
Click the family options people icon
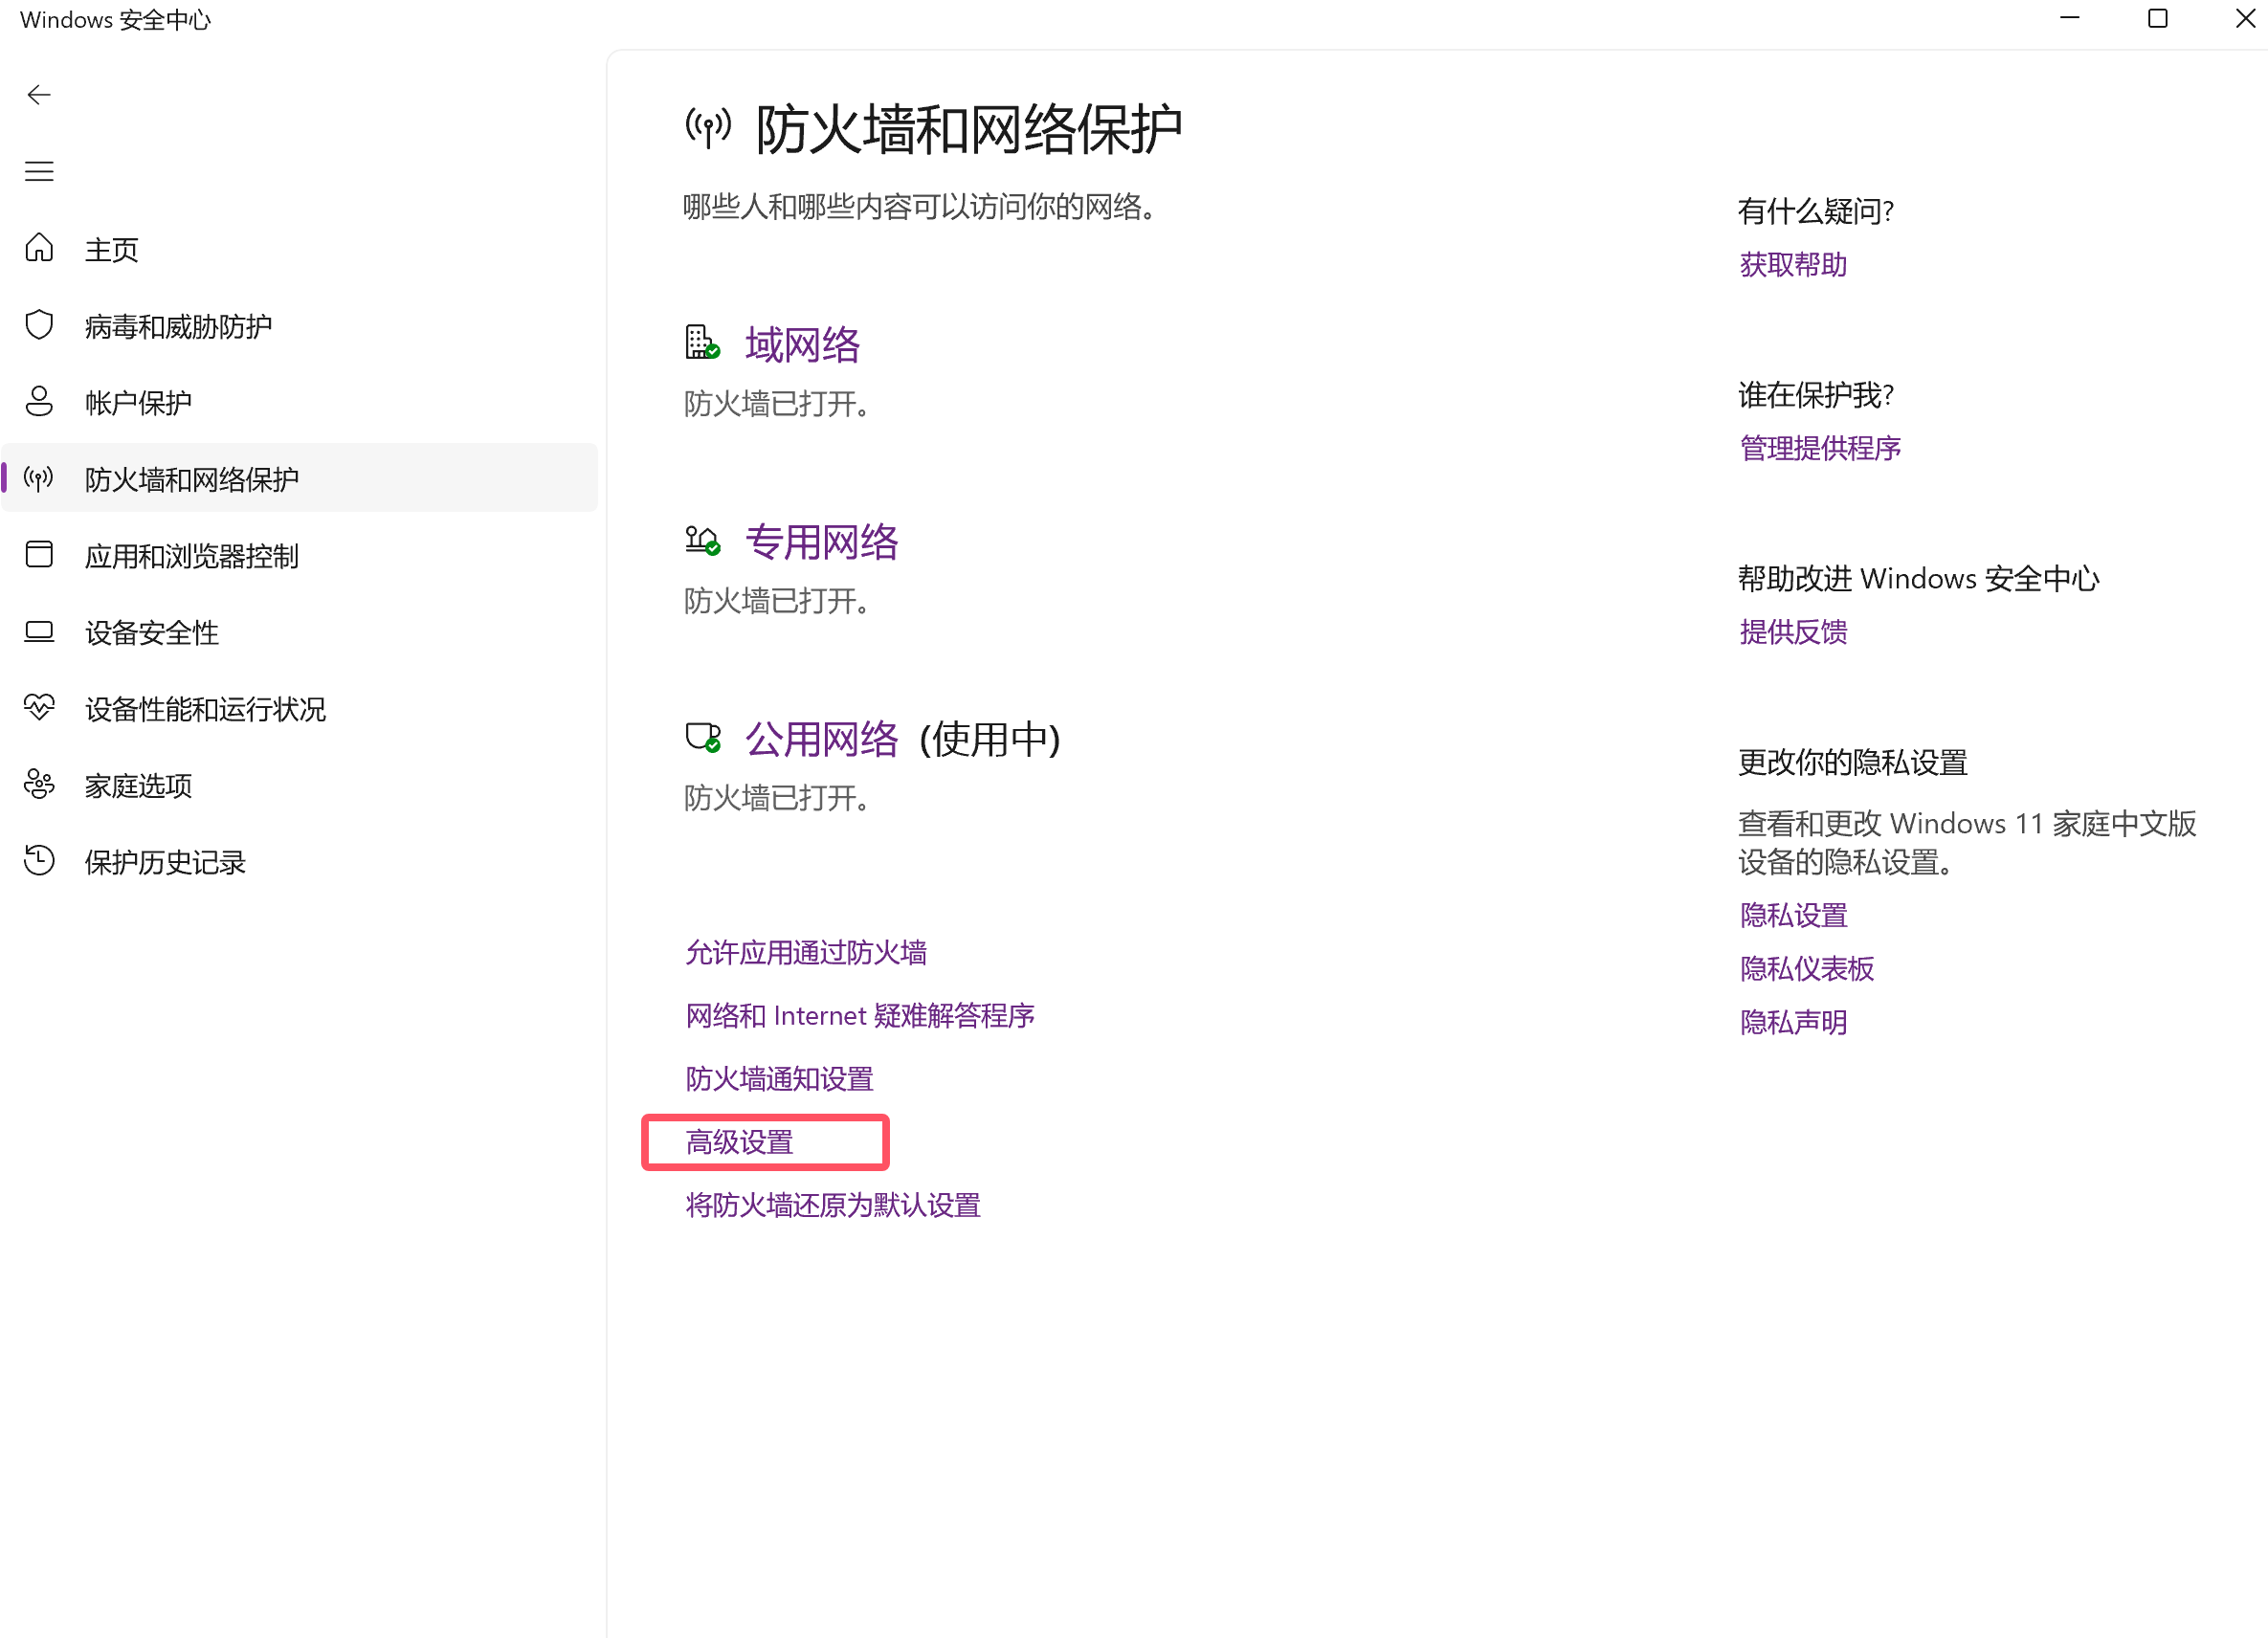pos(39,785)
